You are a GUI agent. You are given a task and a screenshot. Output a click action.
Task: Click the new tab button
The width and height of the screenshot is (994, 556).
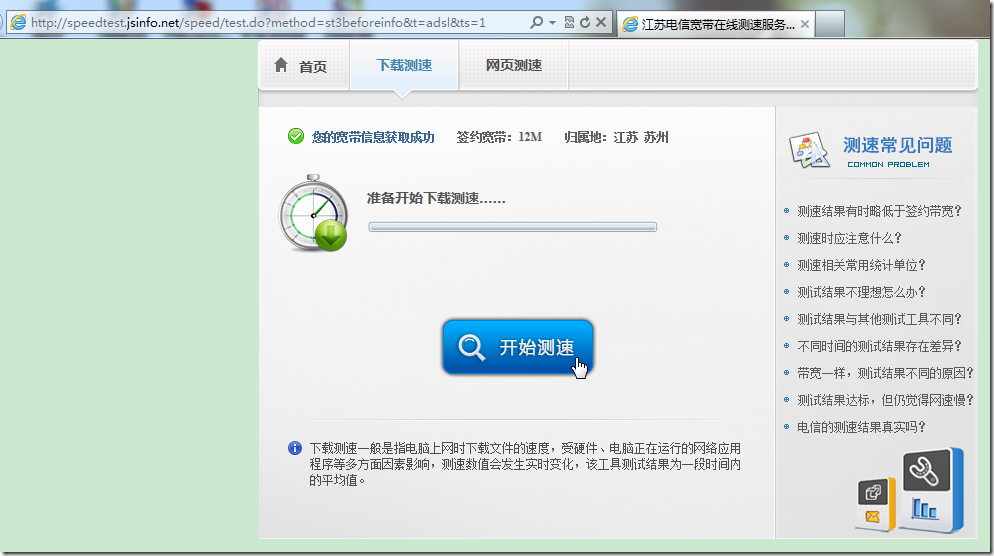tap(830, 24)
